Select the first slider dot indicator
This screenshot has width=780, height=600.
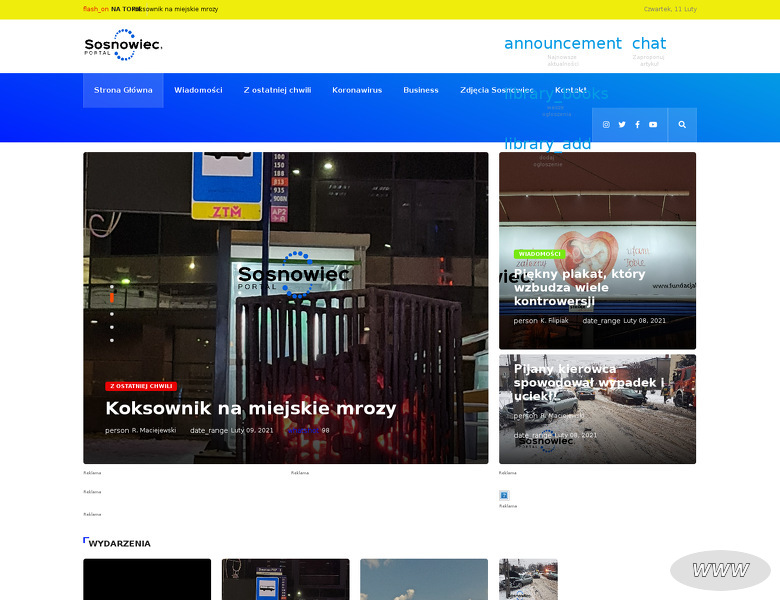pyautogui.click(x=112, y=287)
